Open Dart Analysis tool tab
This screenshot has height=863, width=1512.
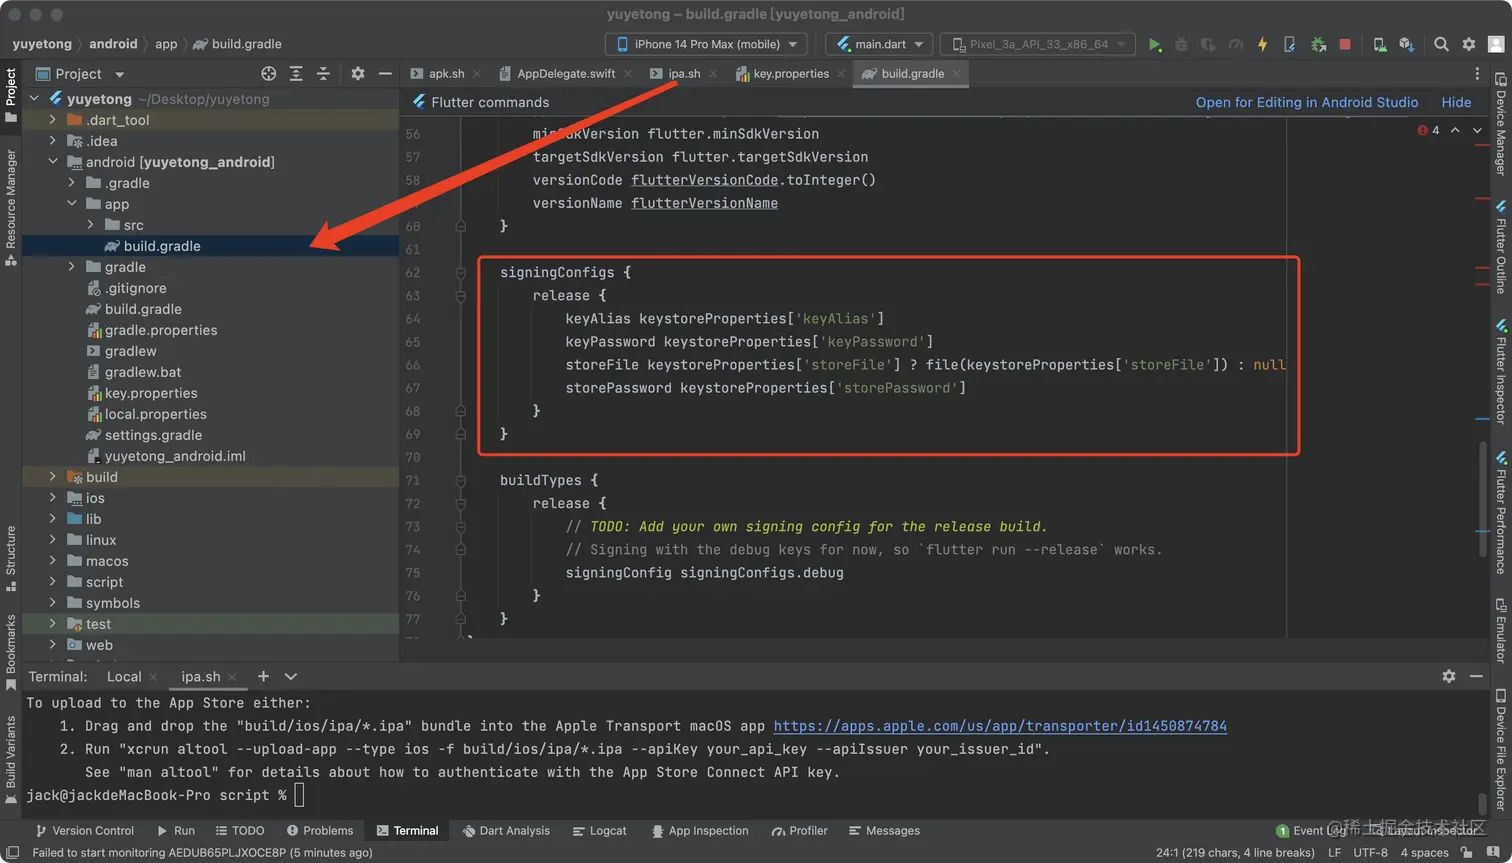pyautogui.click(x=506, y=831)
